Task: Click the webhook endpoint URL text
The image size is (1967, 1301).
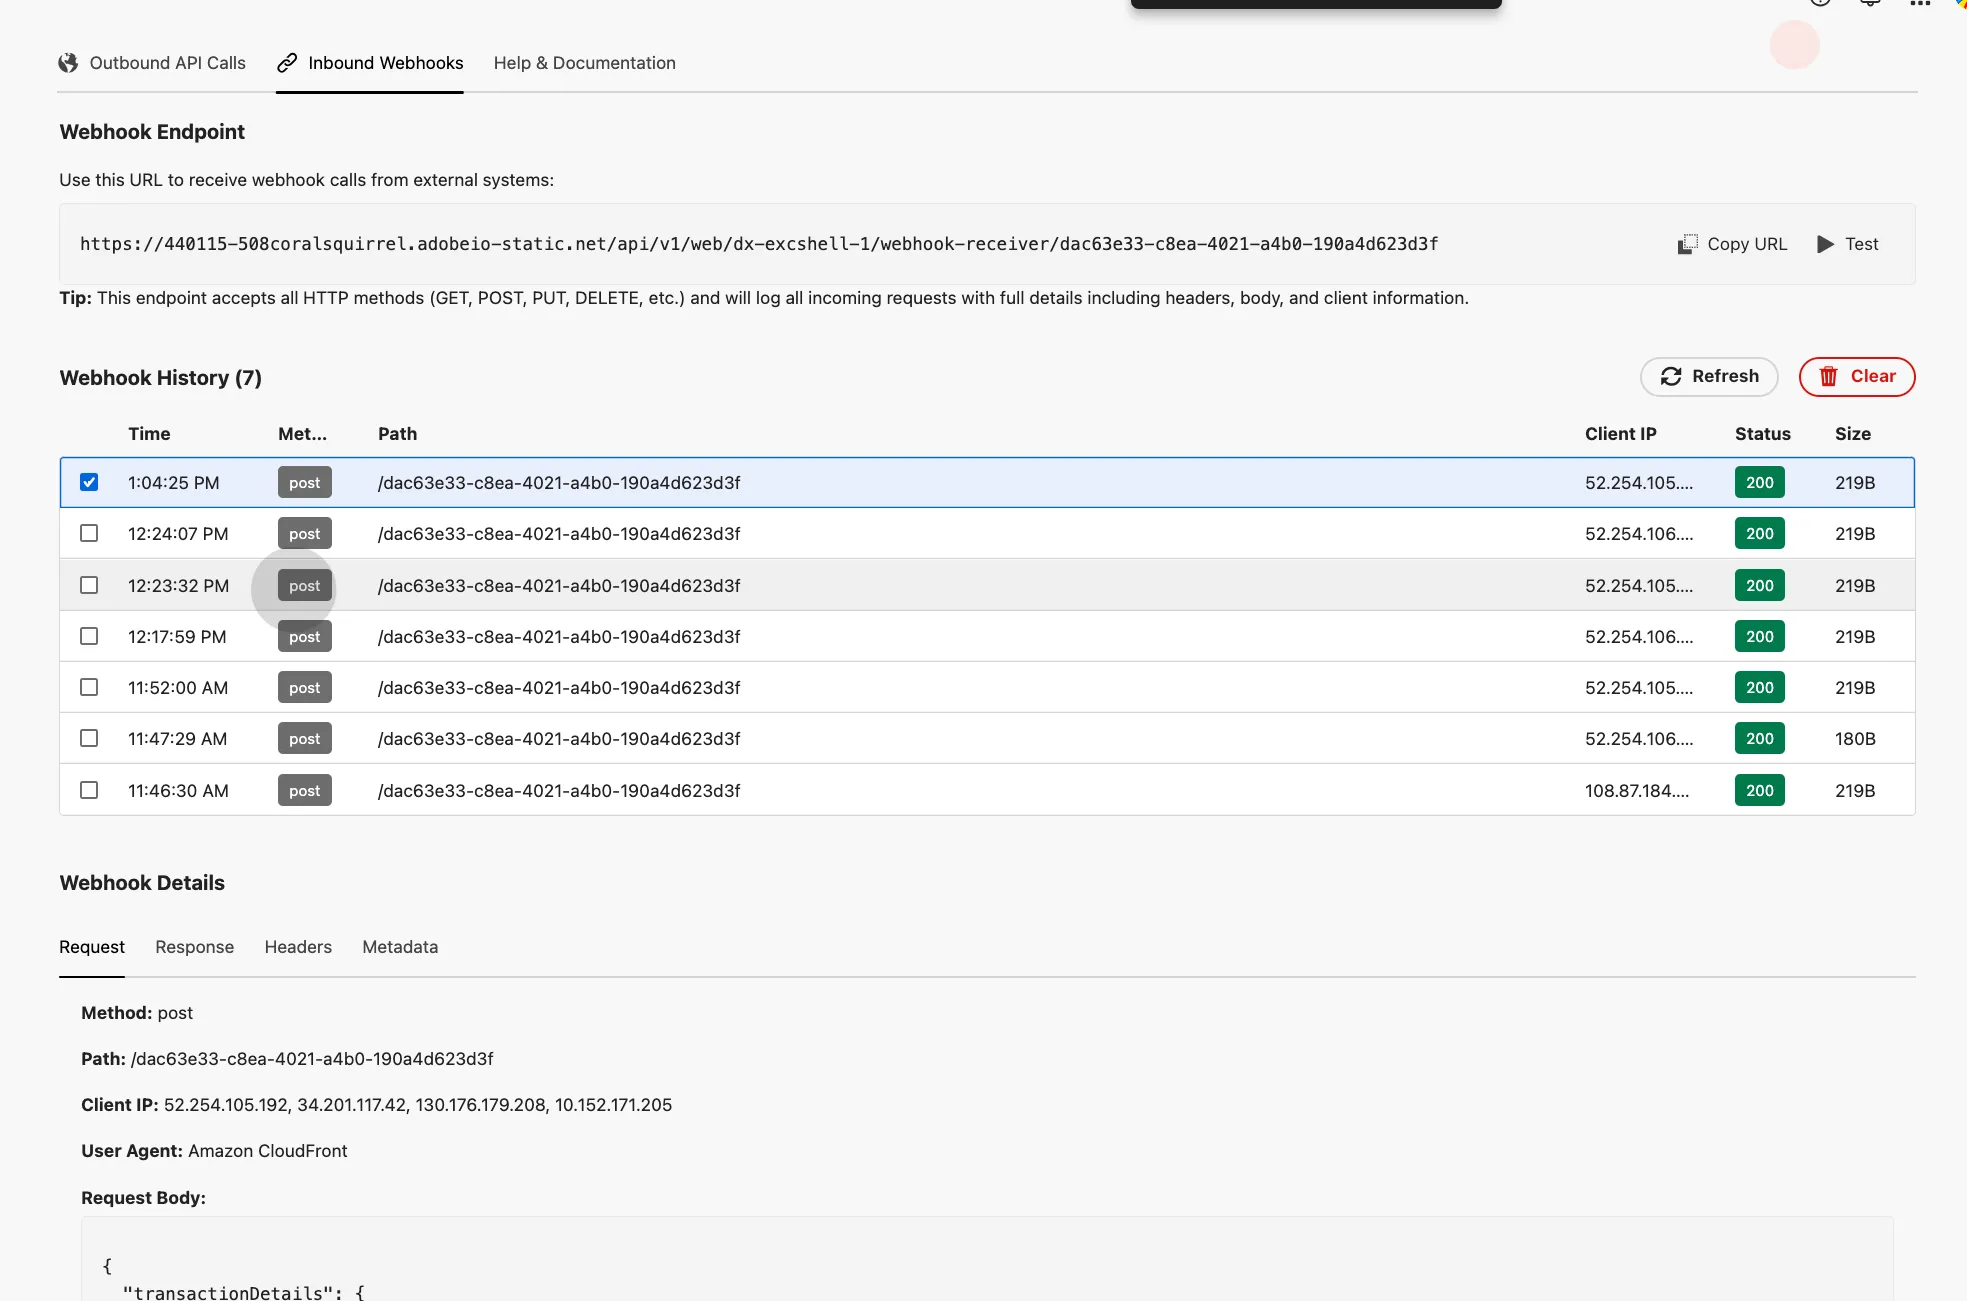Action: click(x=759, y=244)
